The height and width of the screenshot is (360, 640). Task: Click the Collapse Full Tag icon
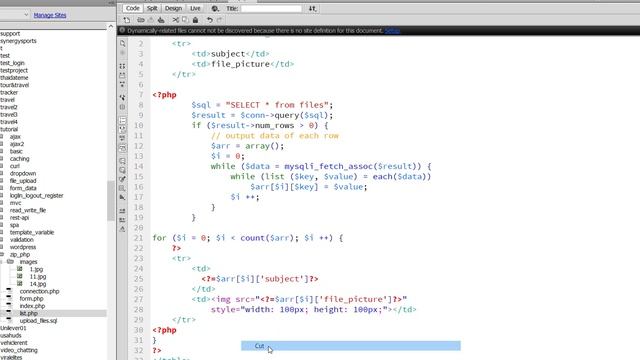122,66
